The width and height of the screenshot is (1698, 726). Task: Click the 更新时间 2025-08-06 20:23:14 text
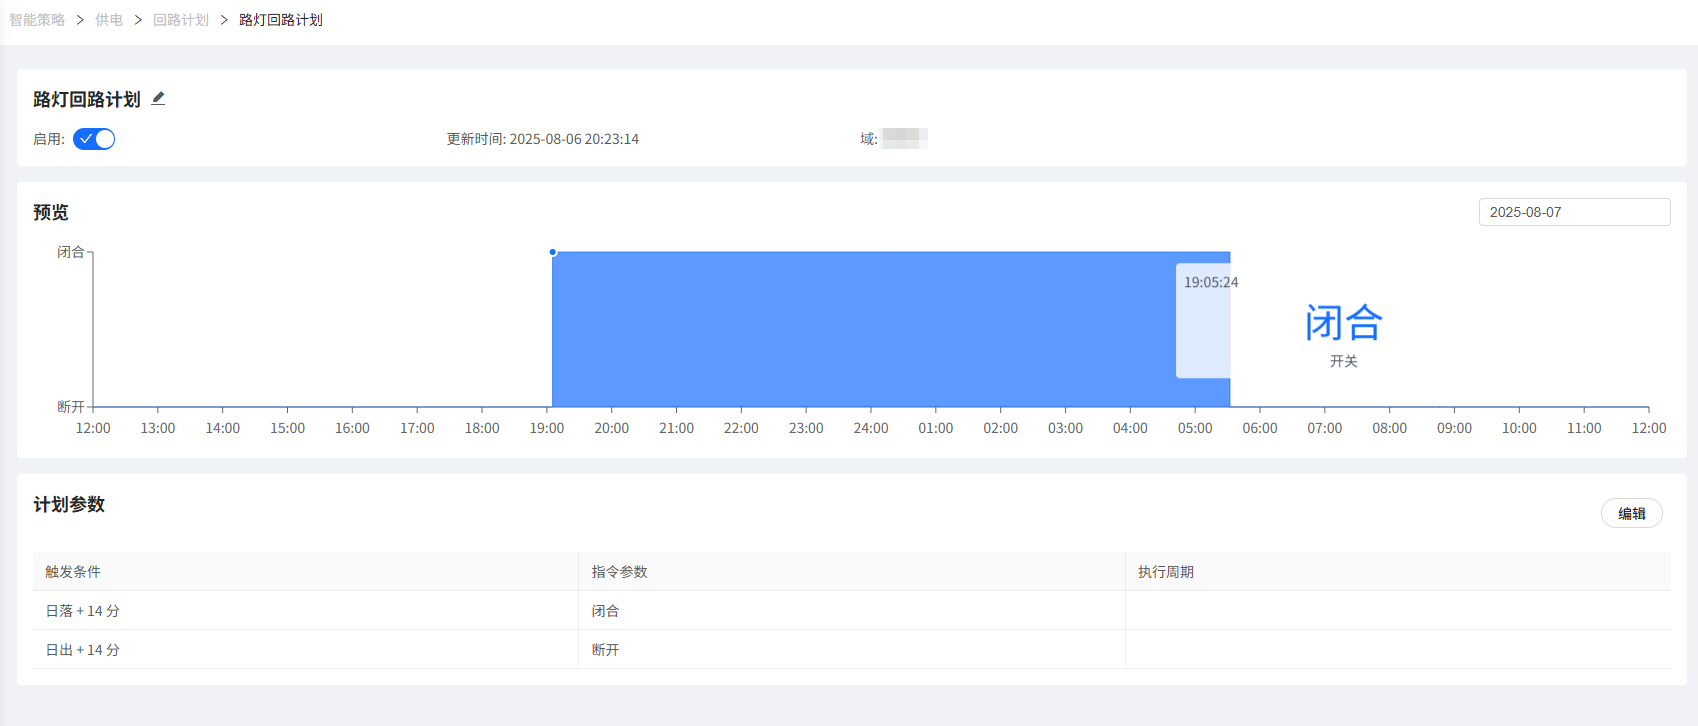point(543,139)
